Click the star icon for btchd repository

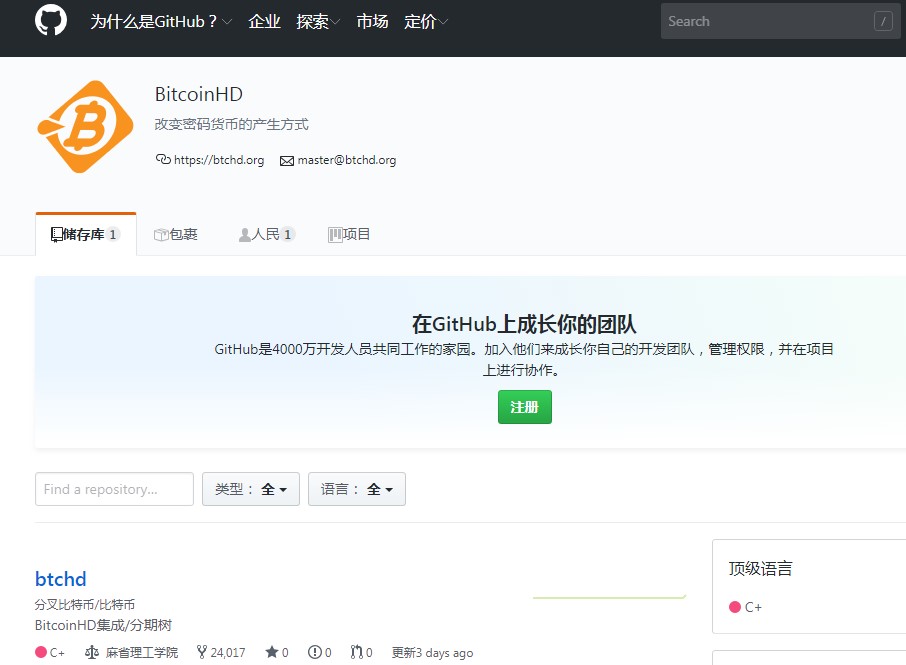(x=272, y=652)
